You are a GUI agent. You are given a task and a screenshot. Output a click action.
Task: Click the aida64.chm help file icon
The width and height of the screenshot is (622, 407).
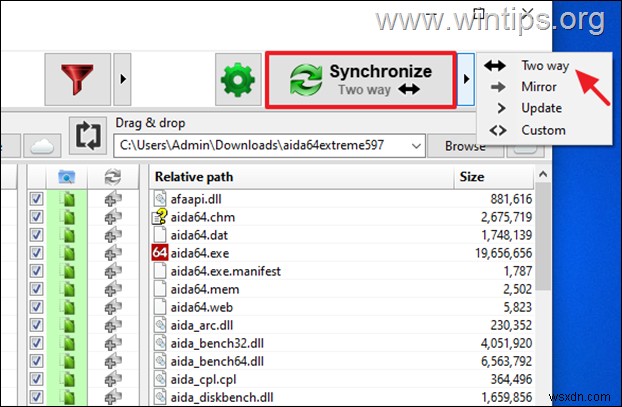[160, 217]
